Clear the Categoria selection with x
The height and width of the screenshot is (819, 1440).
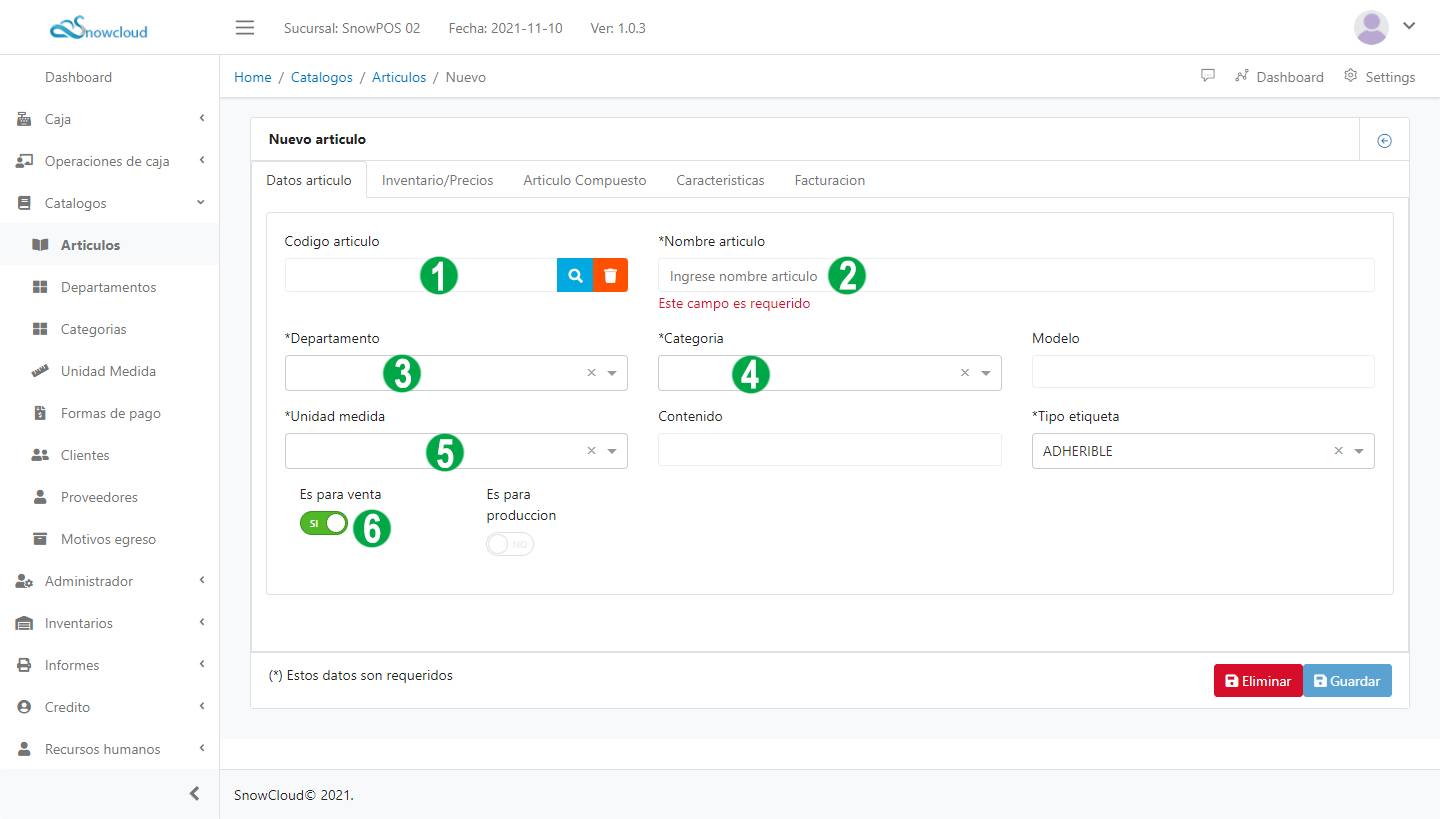coord(965,373)
